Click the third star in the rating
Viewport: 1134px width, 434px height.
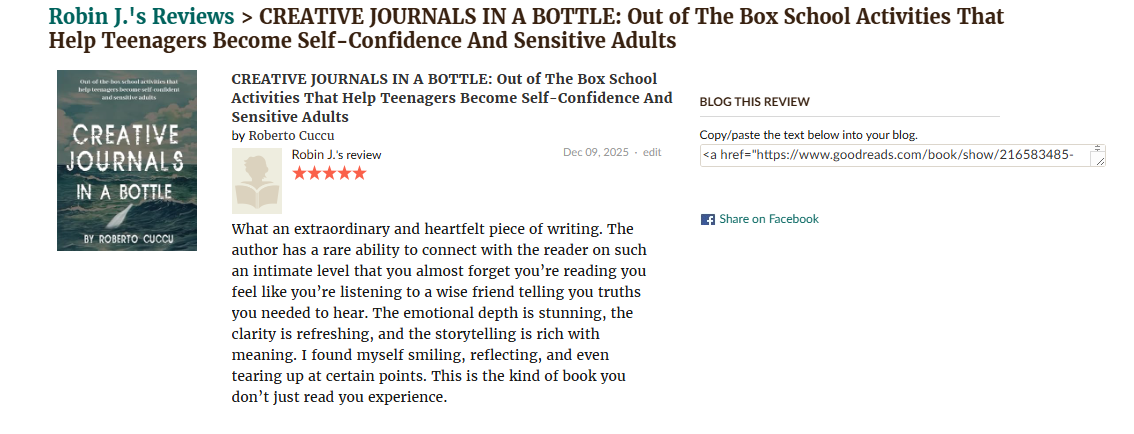coord(330,173)
